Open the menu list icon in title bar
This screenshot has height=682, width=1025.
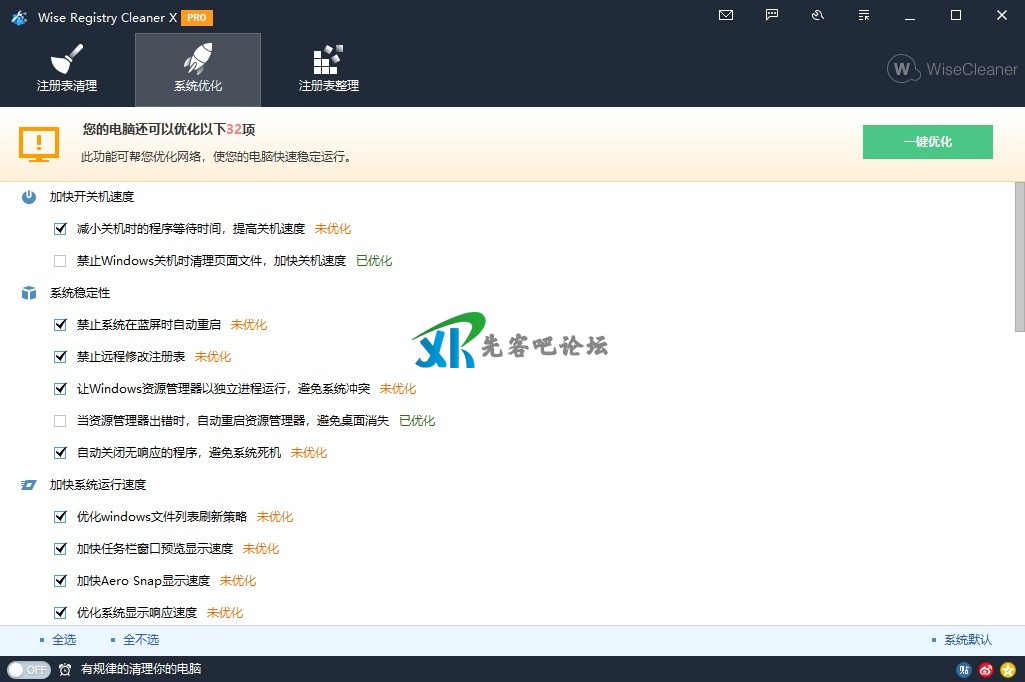pos(864,15)
